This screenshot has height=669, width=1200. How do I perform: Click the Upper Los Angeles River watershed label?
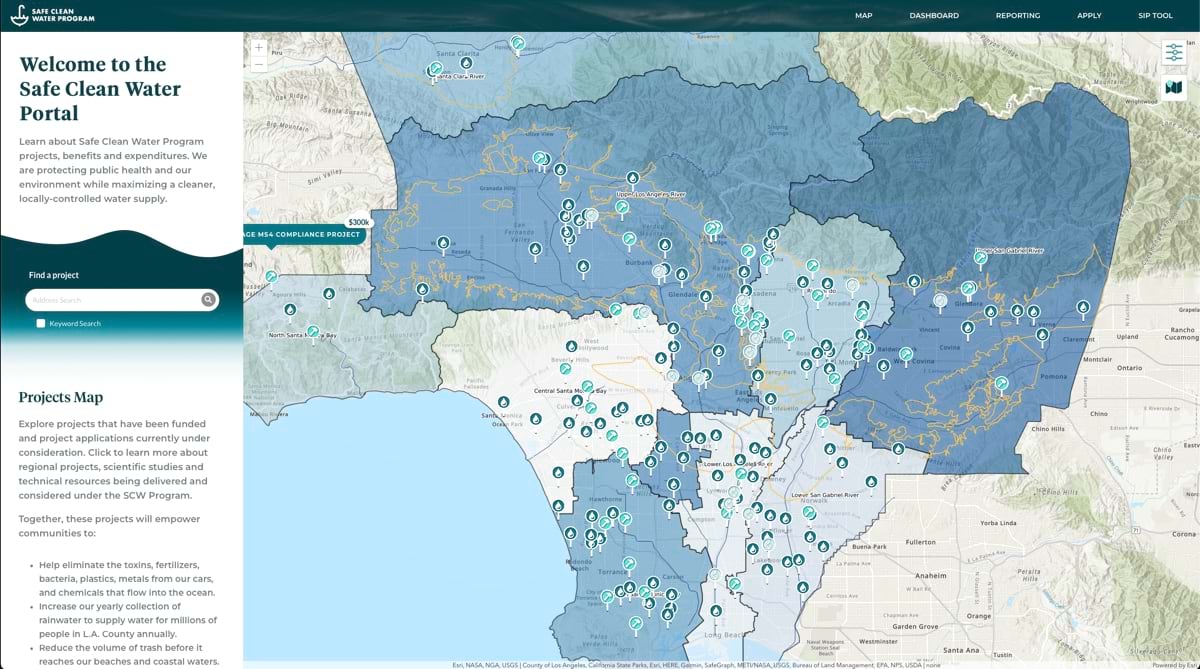pyautogui.click(x=650, y=194)
